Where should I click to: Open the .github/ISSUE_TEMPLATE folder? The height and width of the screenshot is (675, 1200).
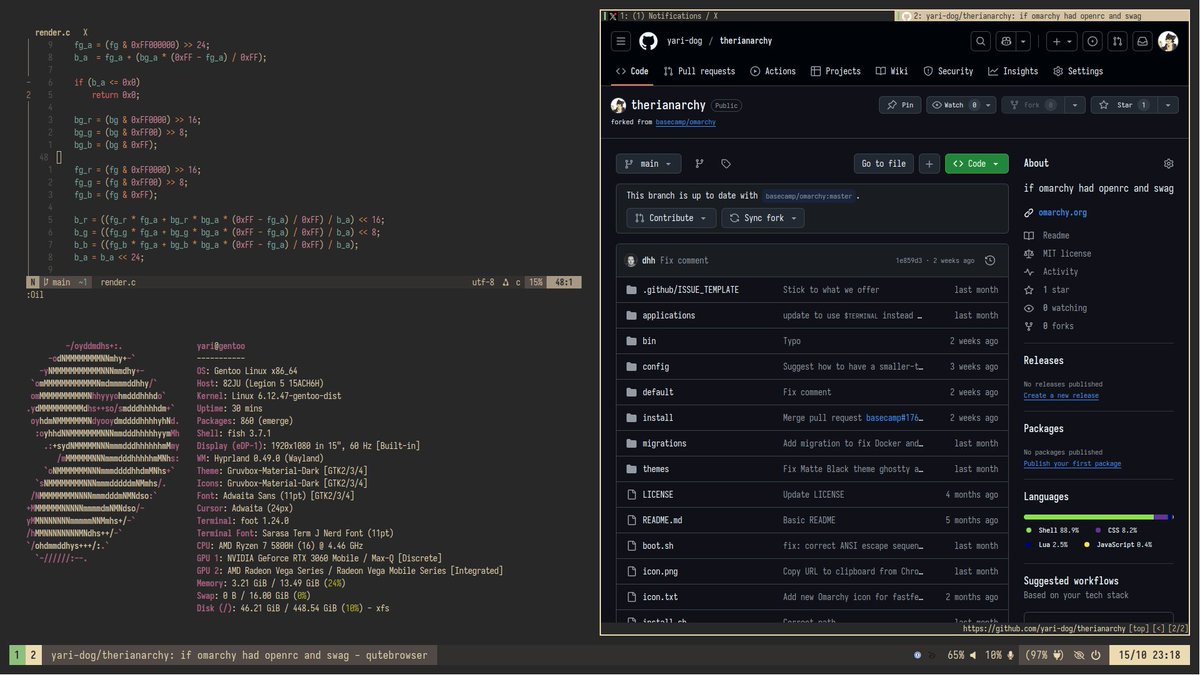(x=690, y=290)
